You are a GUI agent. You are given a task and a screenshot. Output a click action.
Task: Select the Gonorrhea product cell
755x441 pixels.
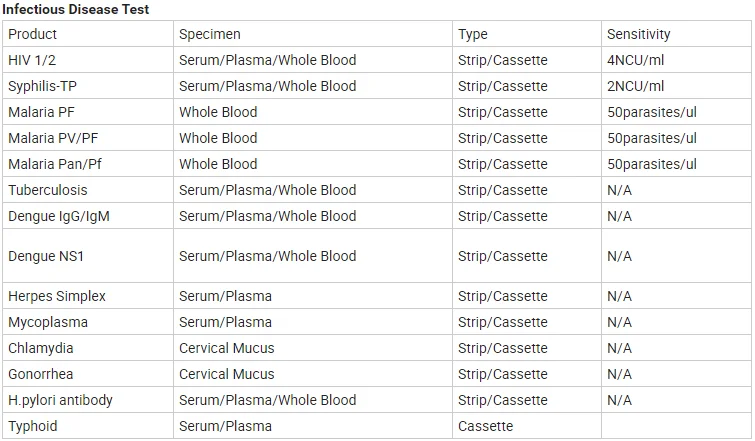(42, 374)
